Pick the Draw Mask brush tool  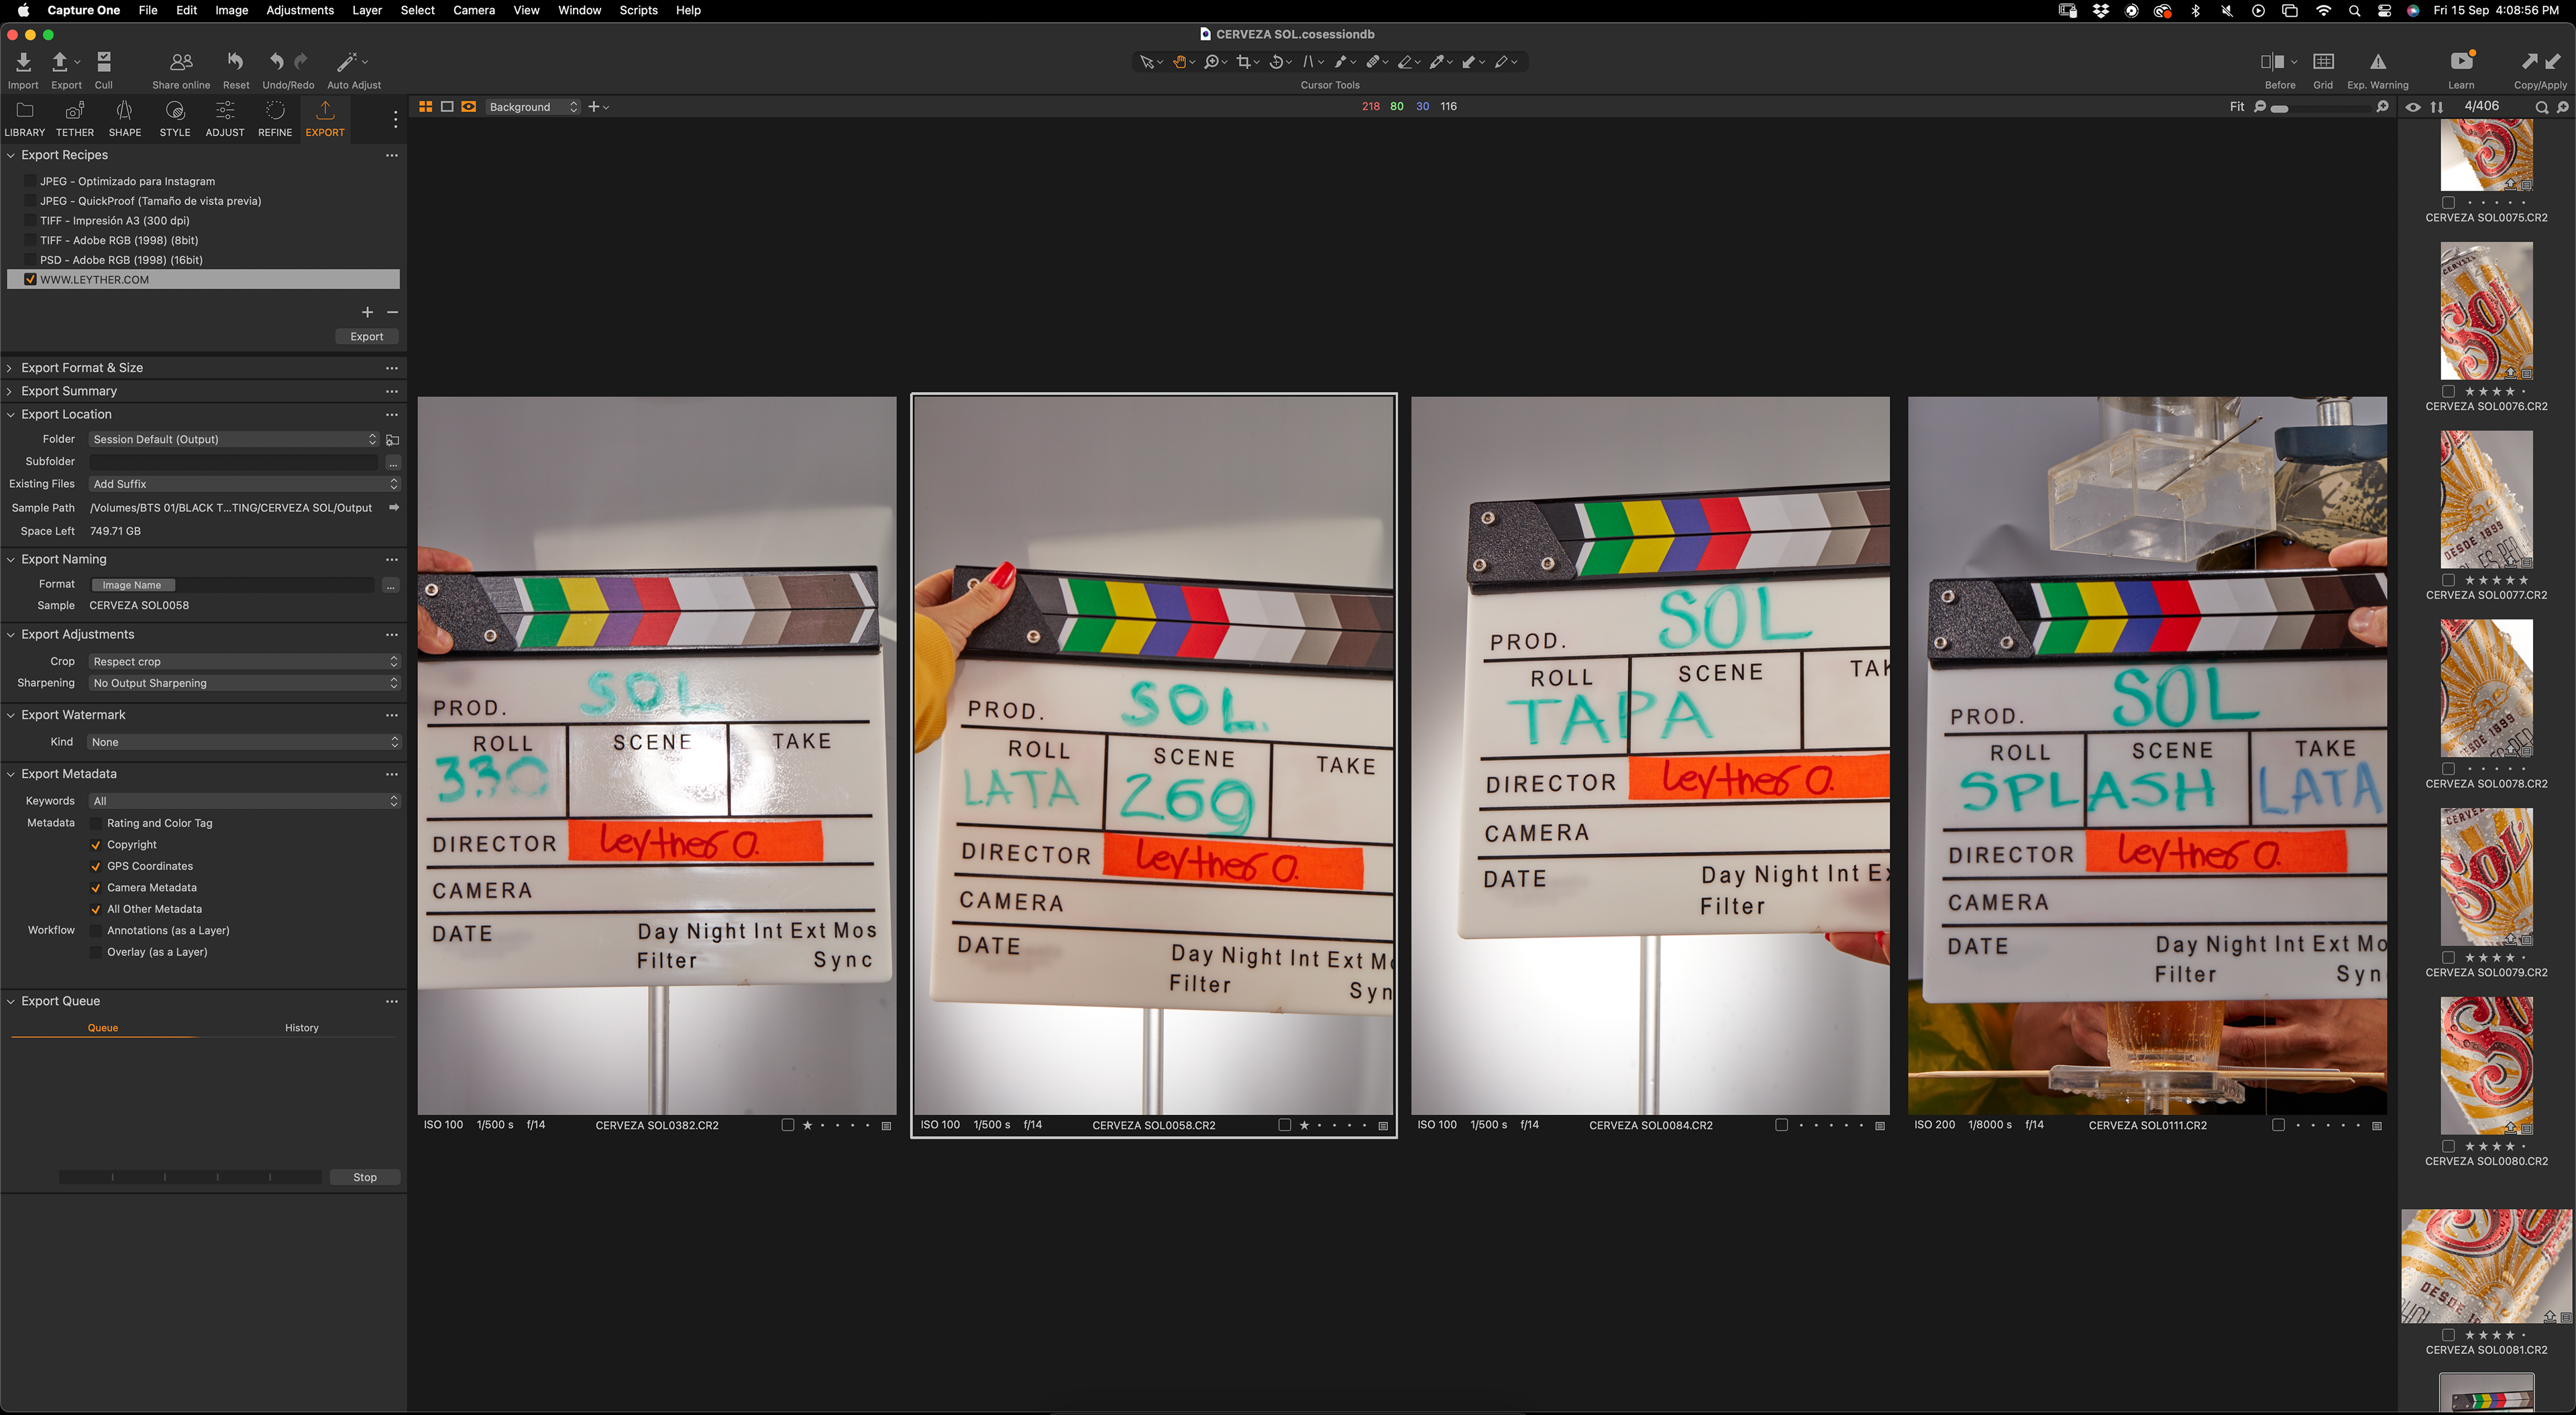[x=1340, y=62]
